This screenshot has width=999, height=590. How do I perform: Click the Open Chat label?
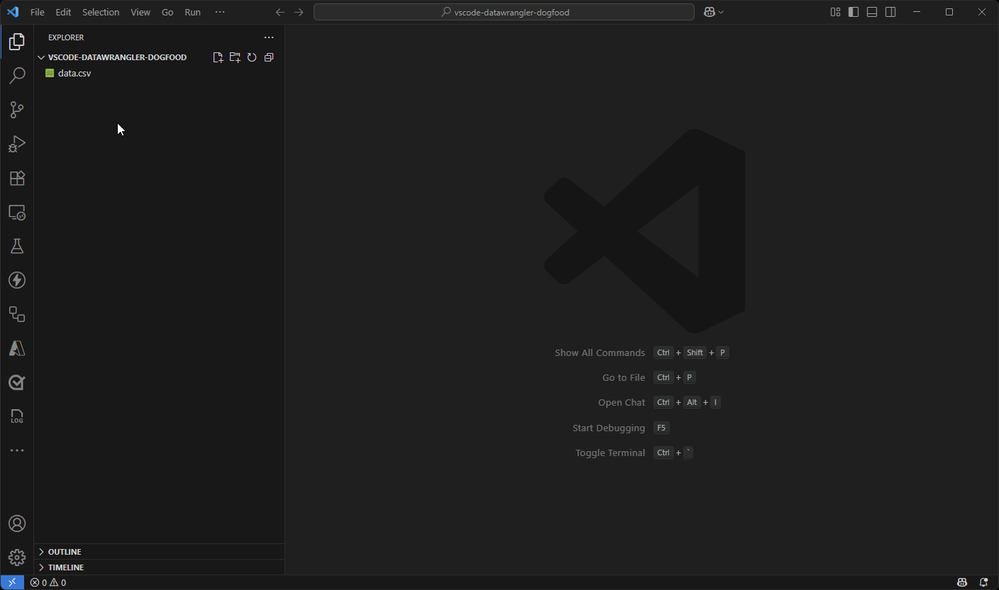[621, 403]
